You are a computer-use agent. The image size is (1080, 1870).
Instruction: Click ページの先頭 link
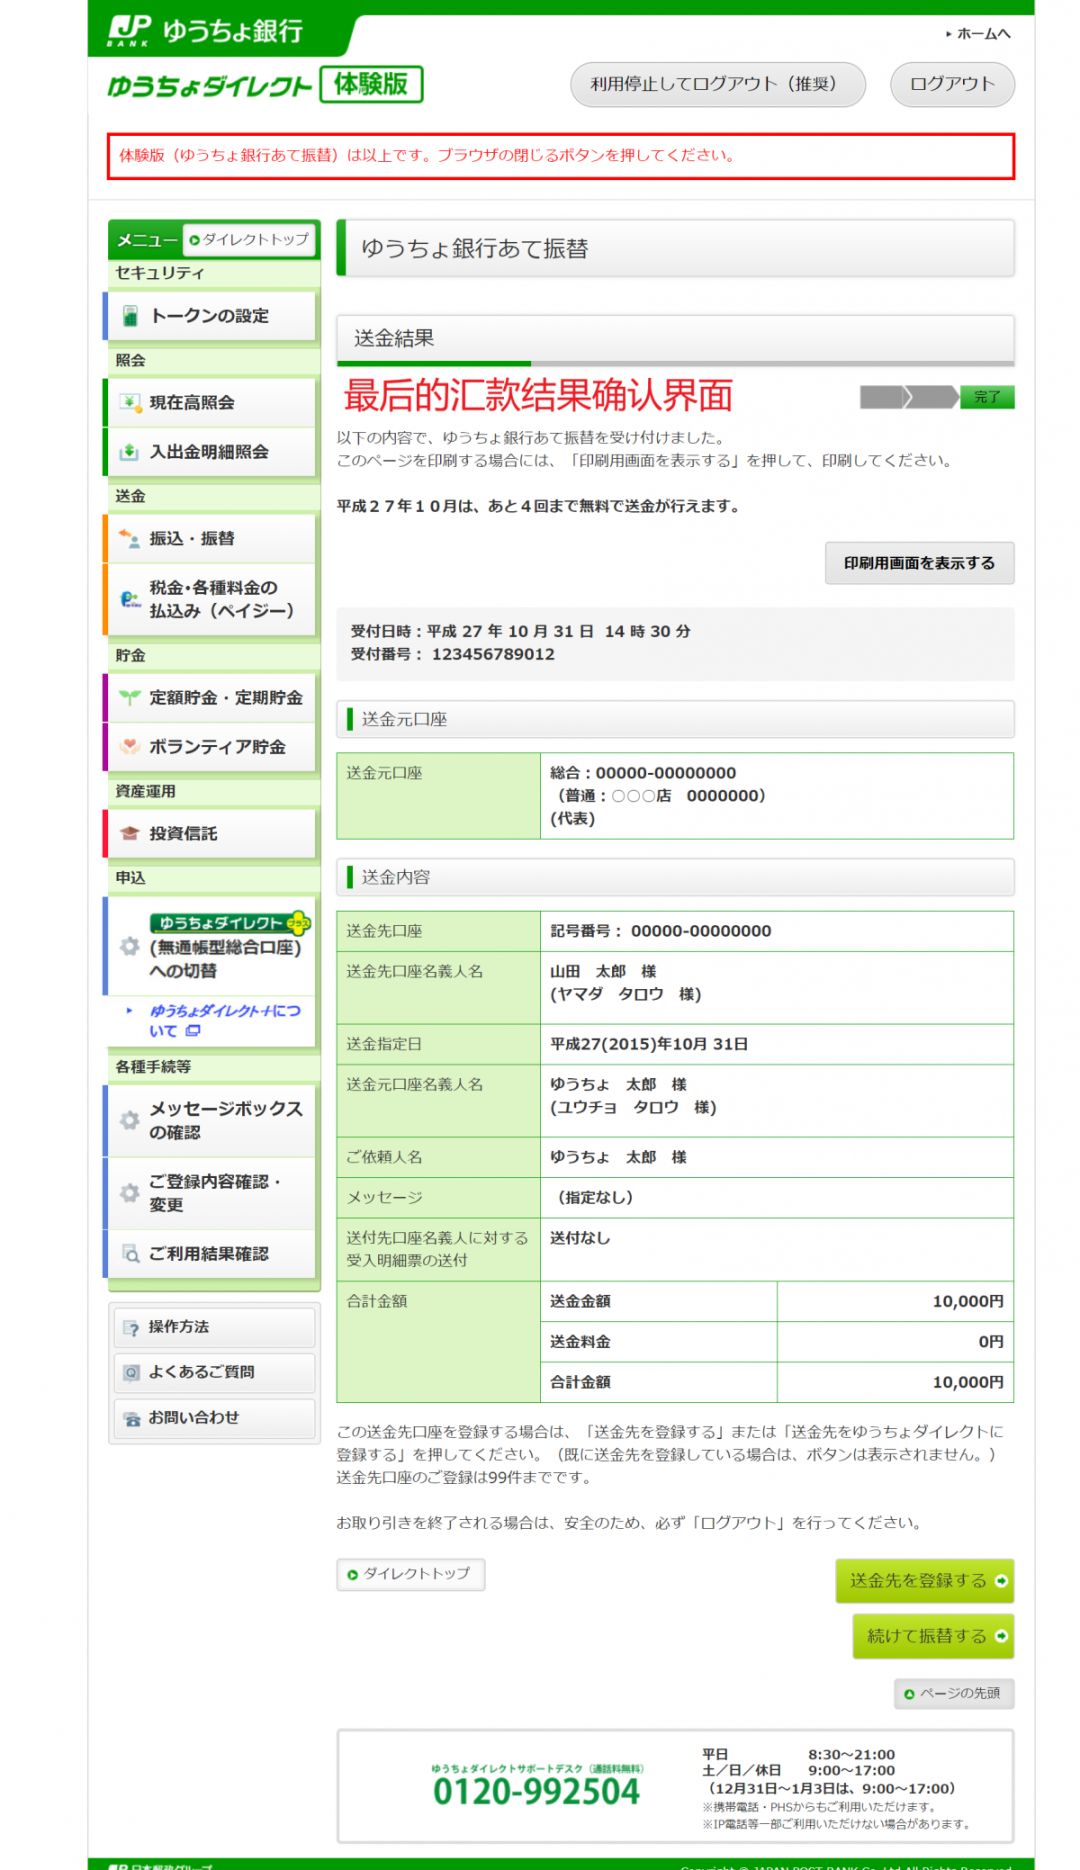[x=954, y=1693]
